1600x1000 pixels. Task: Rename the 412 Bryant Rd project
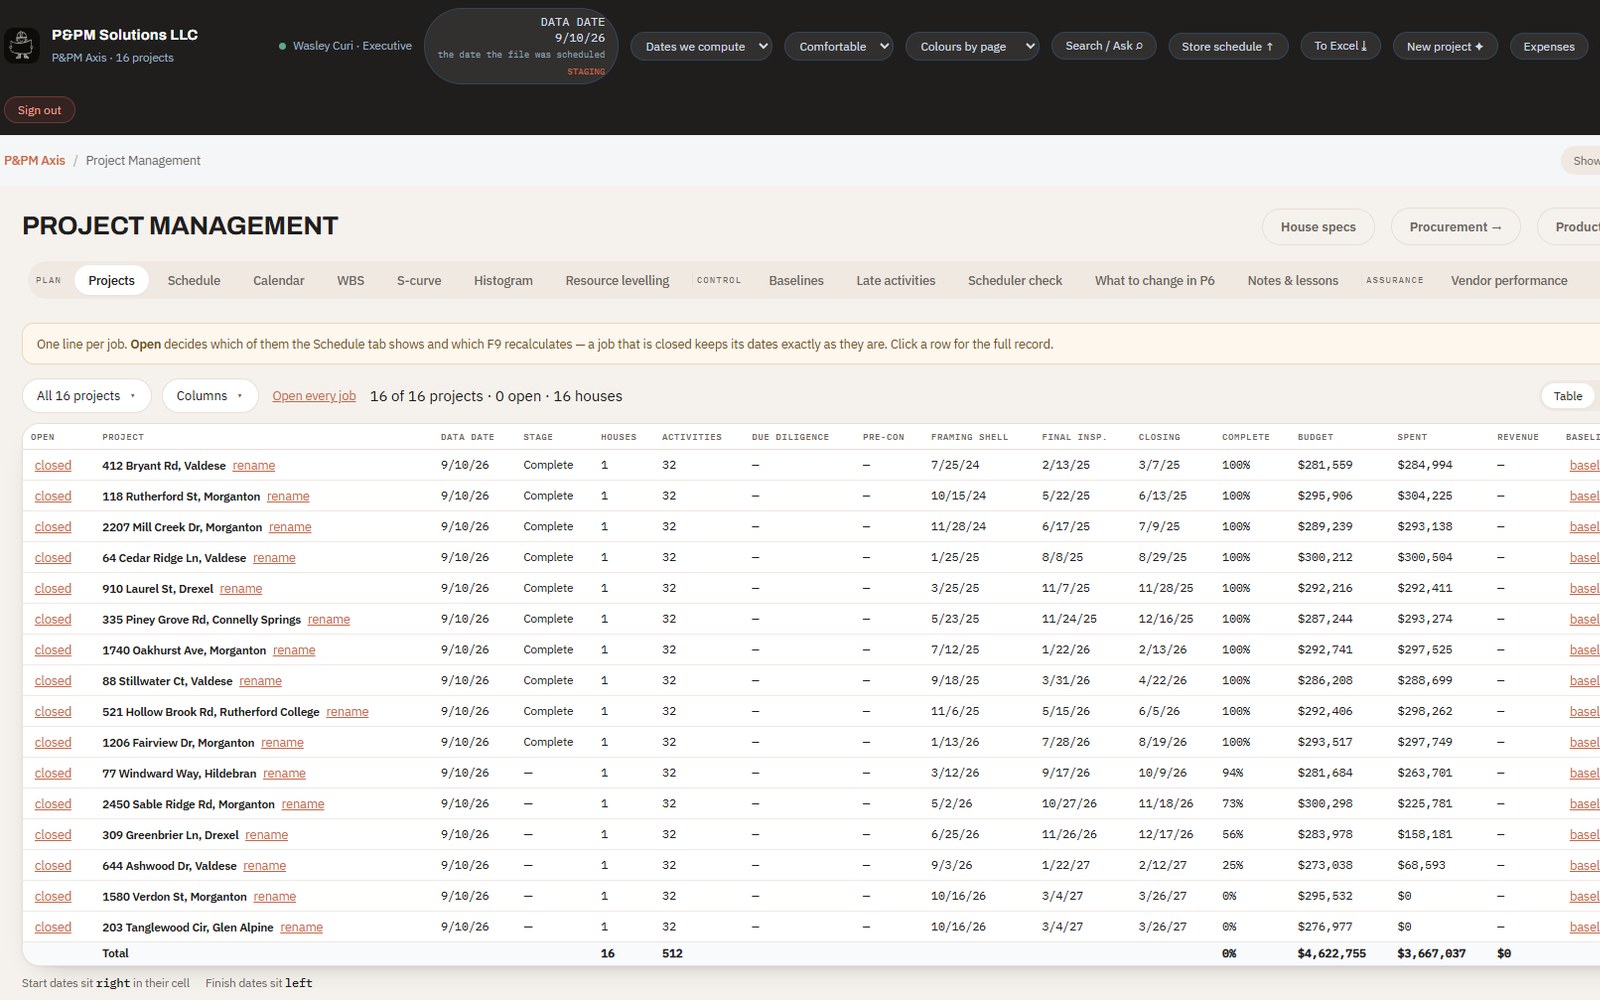click(254, 466)
